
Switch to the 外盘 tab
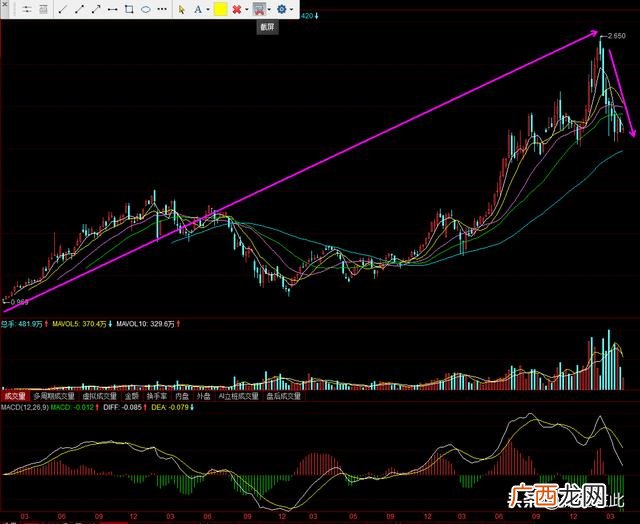204,396
